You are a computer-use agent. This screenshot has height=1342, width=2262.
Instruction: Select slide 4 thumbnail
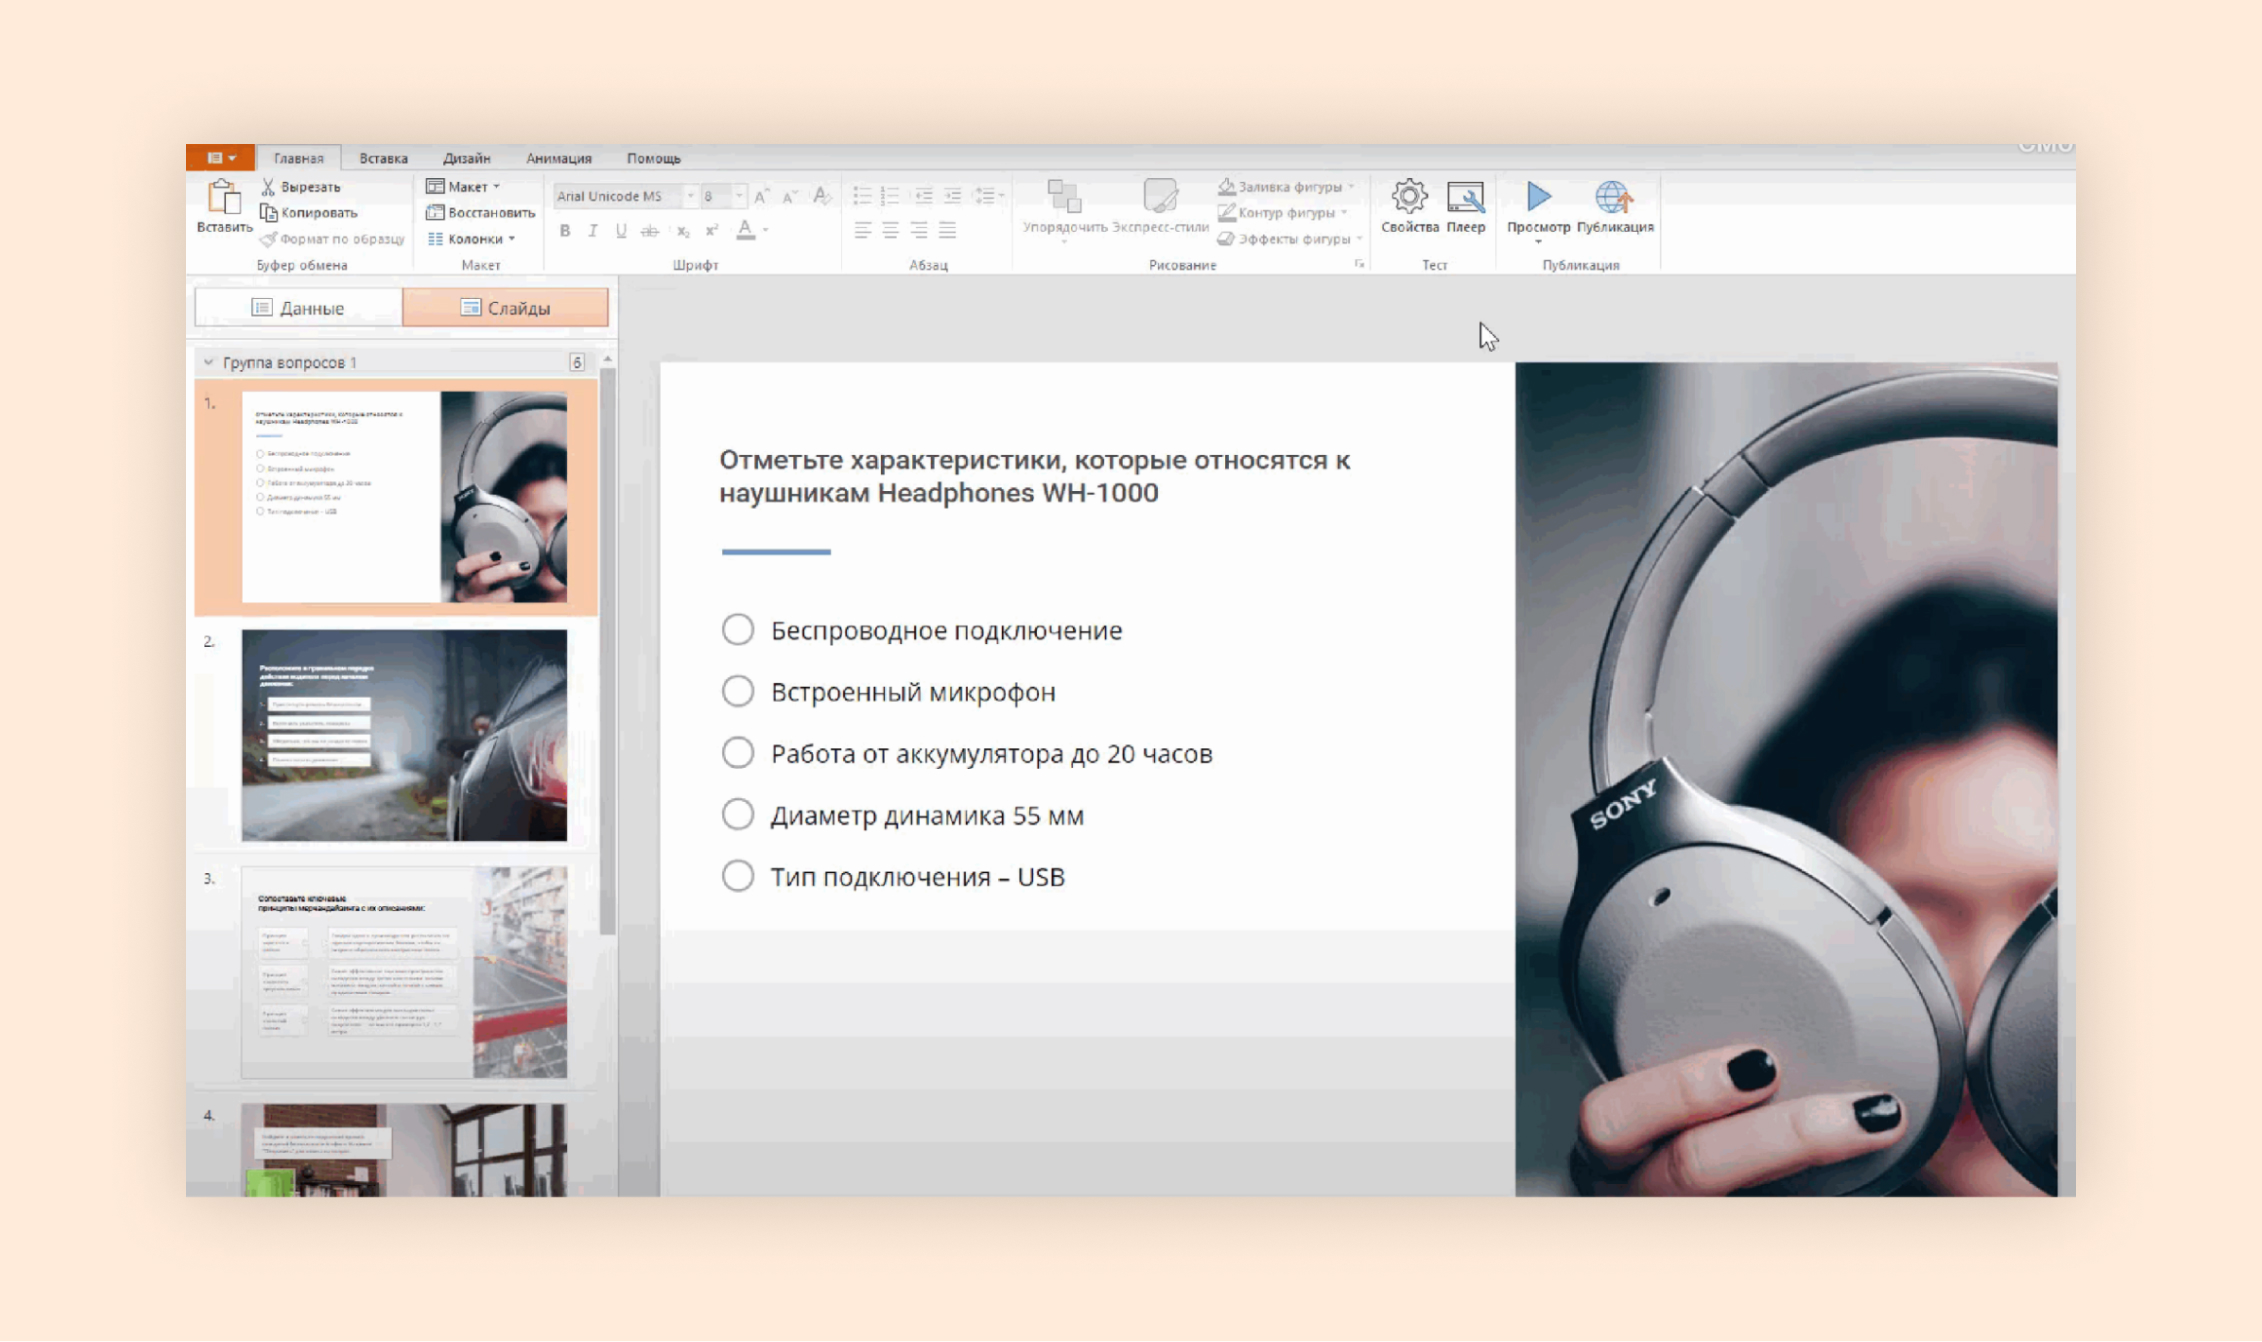point(404,1150)
